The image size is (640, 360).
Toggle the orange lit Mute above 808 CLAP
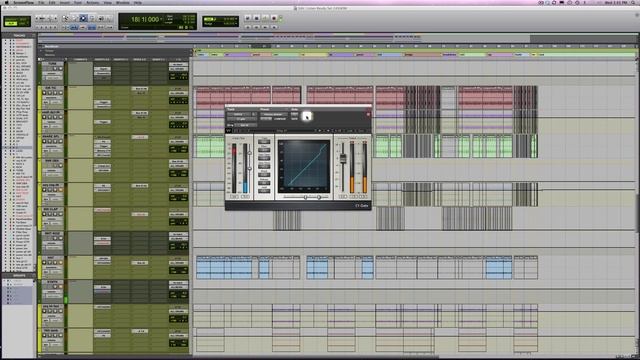60,190
